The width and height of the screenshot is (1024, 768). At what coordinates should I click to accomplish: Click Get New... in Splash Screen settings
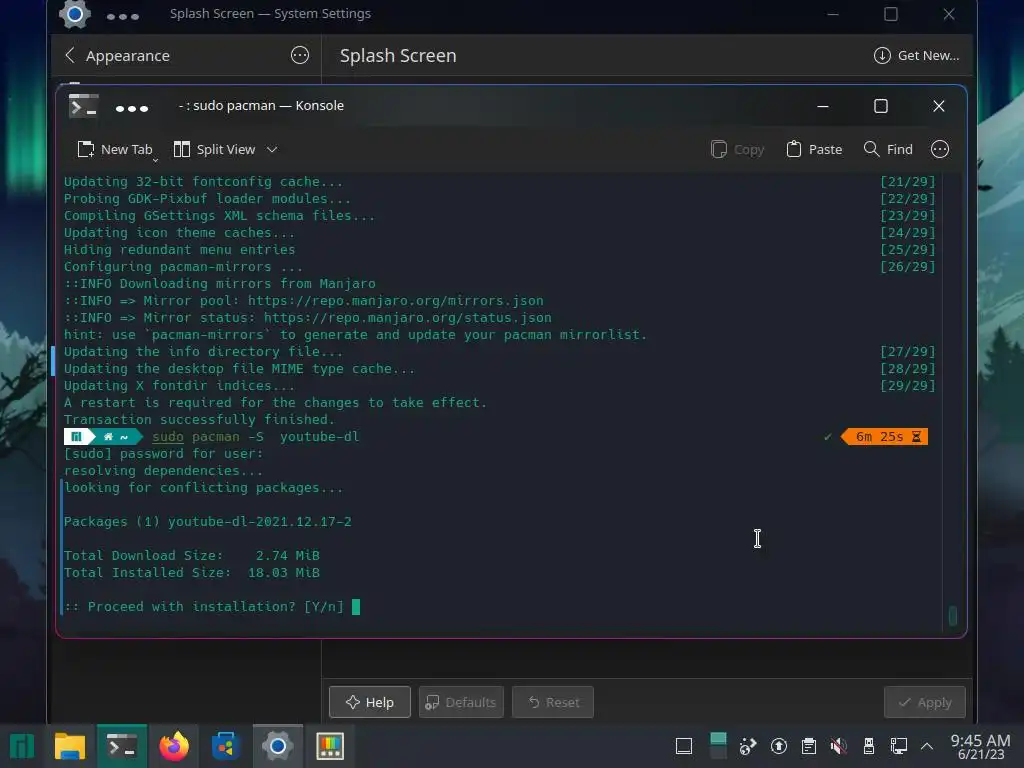(916, 56)
